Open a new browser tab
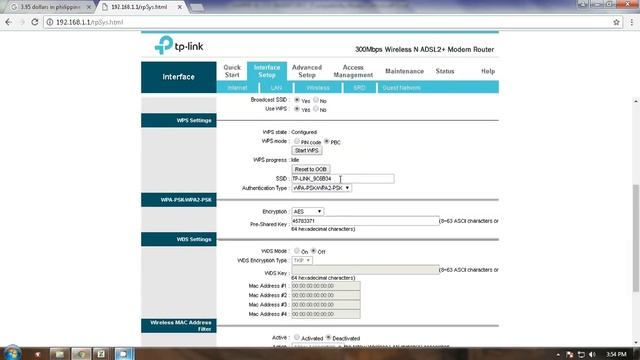 [197, 7]
